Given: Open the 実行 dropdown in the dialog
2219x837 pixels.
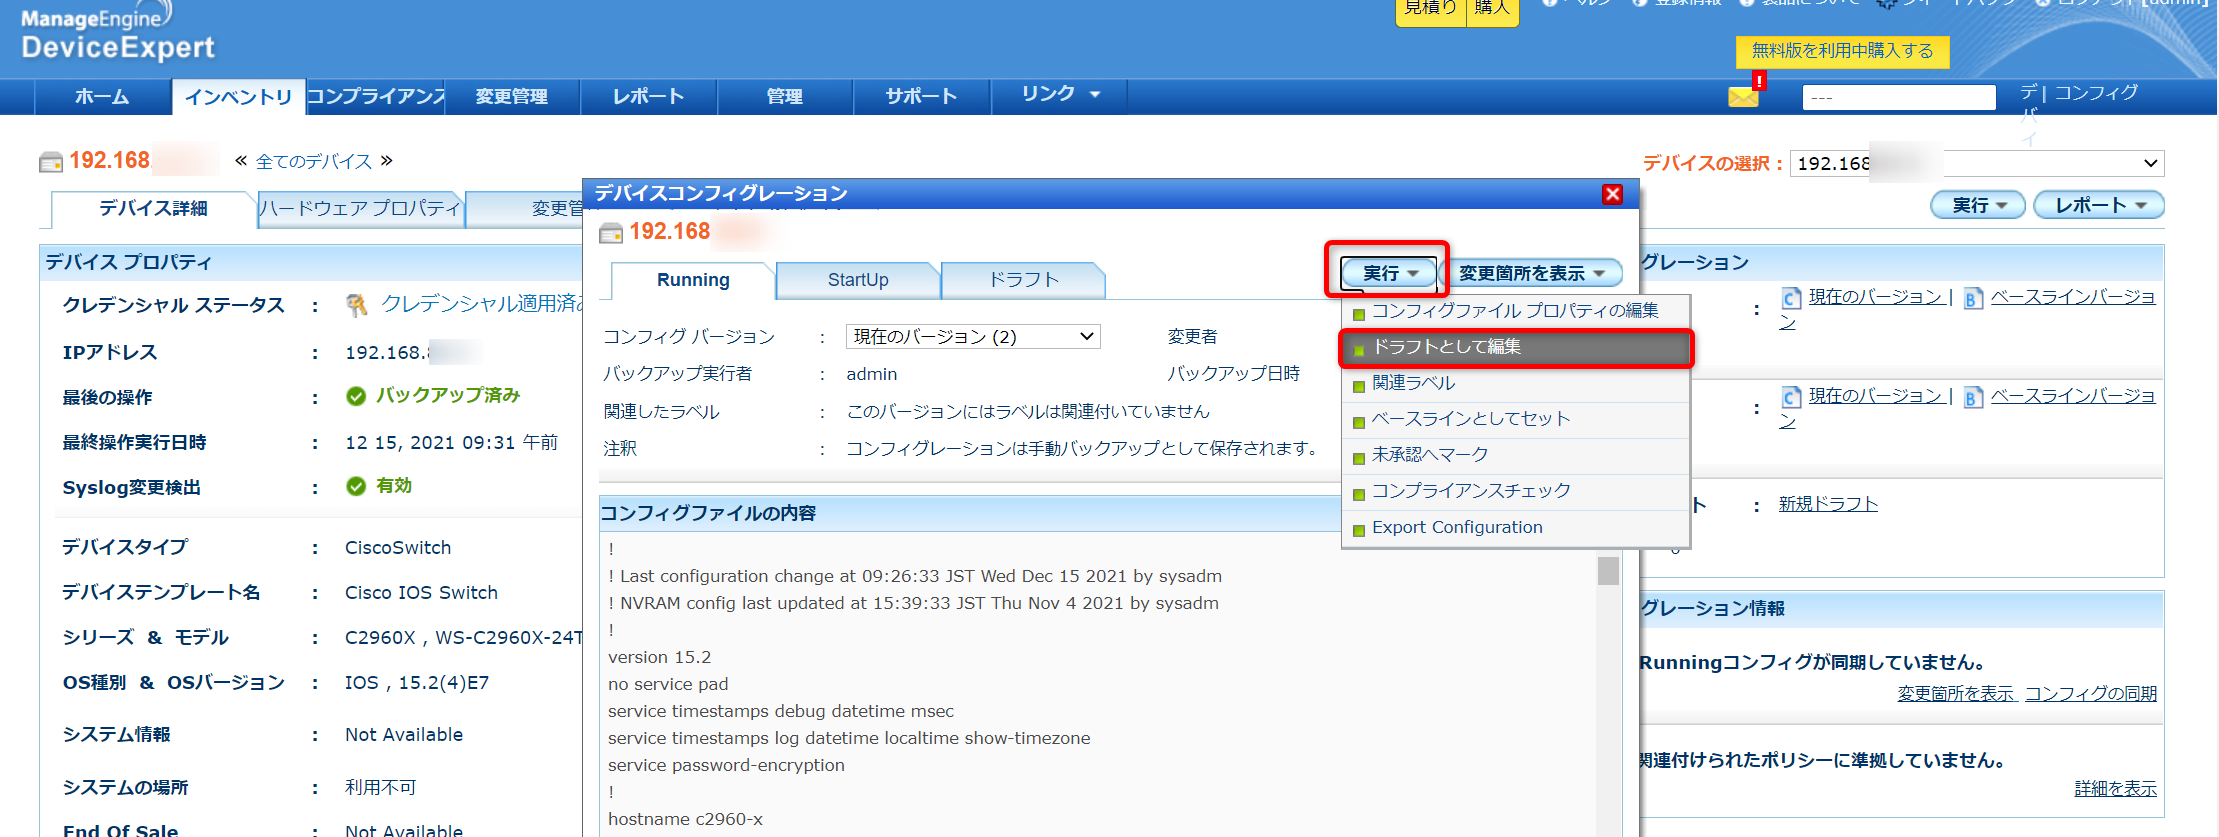Looking at the screenshot, I should pyautogui.click(x=1389, y=273).
